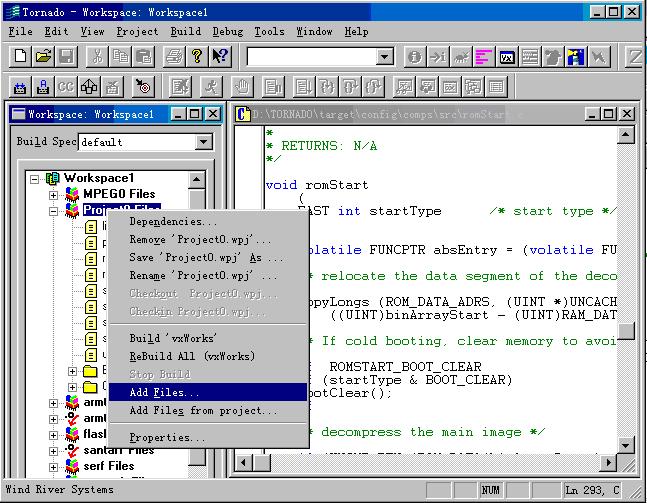Click the New file toolbar icon
The image size is (647, 503).
20,56
